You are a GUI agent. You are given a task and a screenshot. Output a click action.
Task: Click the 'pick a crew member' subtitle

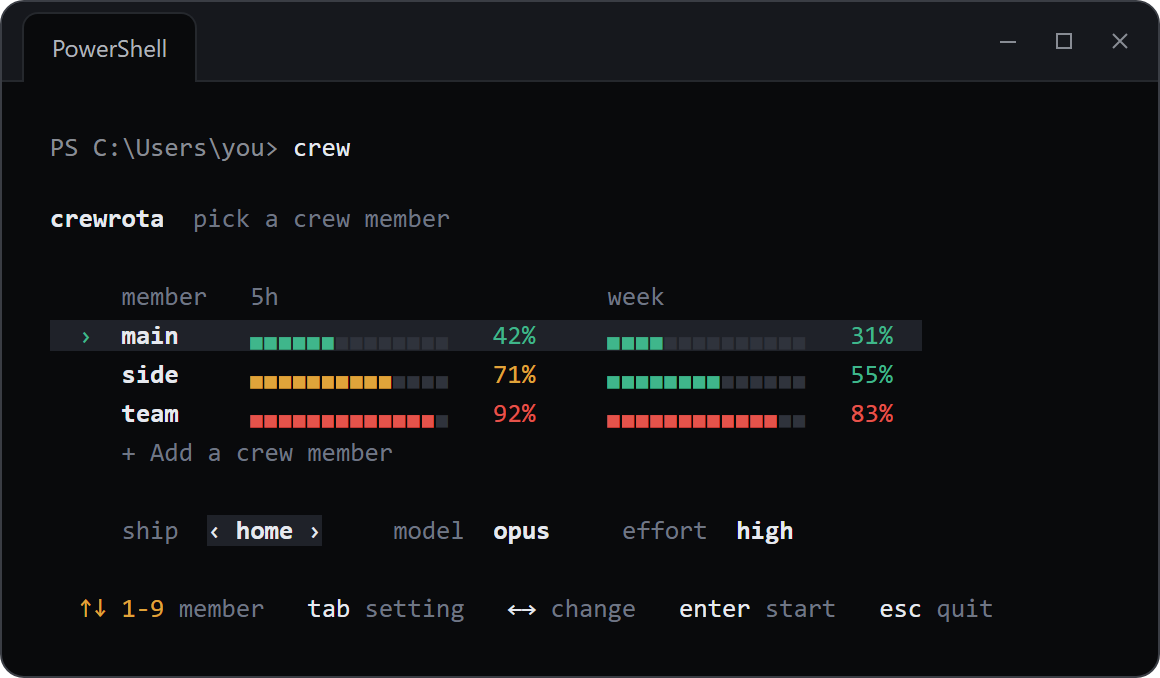click(321, 219)
